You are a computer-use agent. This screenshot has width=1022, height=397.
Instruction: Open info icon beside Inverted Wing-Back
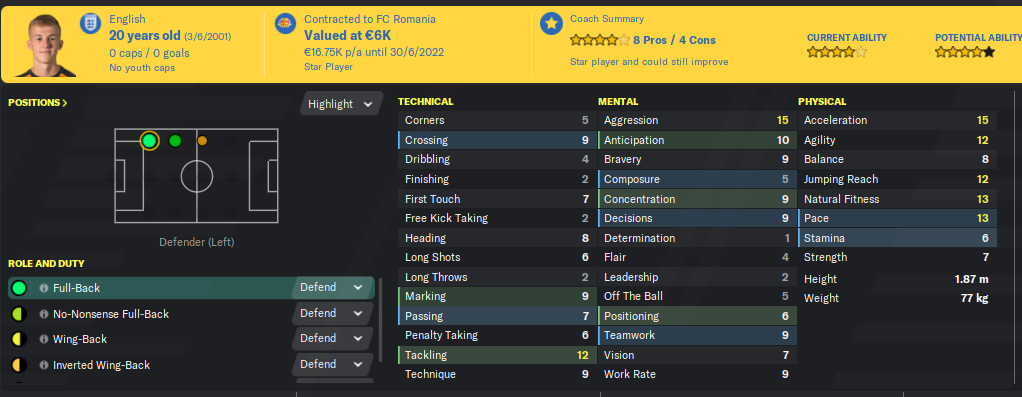coord(44,365)
